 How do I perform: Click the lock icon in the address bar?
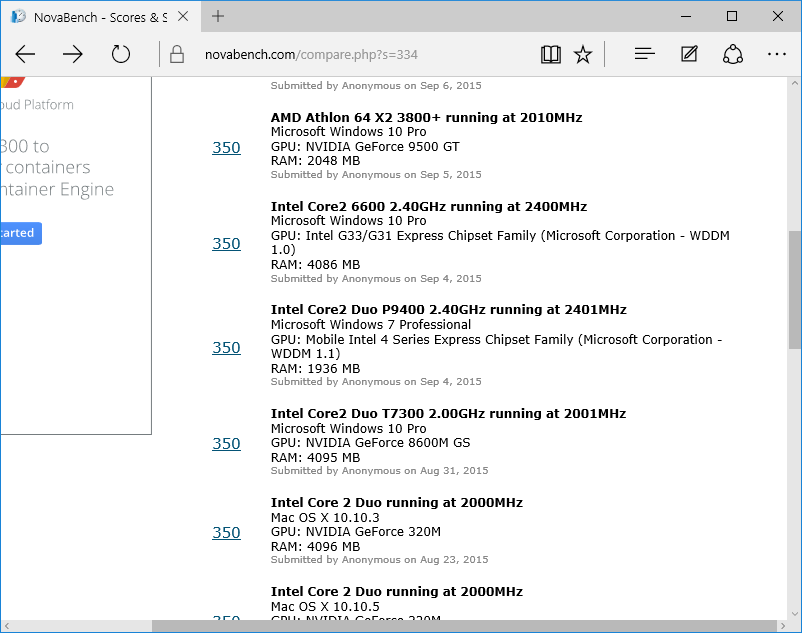[177, 54]
